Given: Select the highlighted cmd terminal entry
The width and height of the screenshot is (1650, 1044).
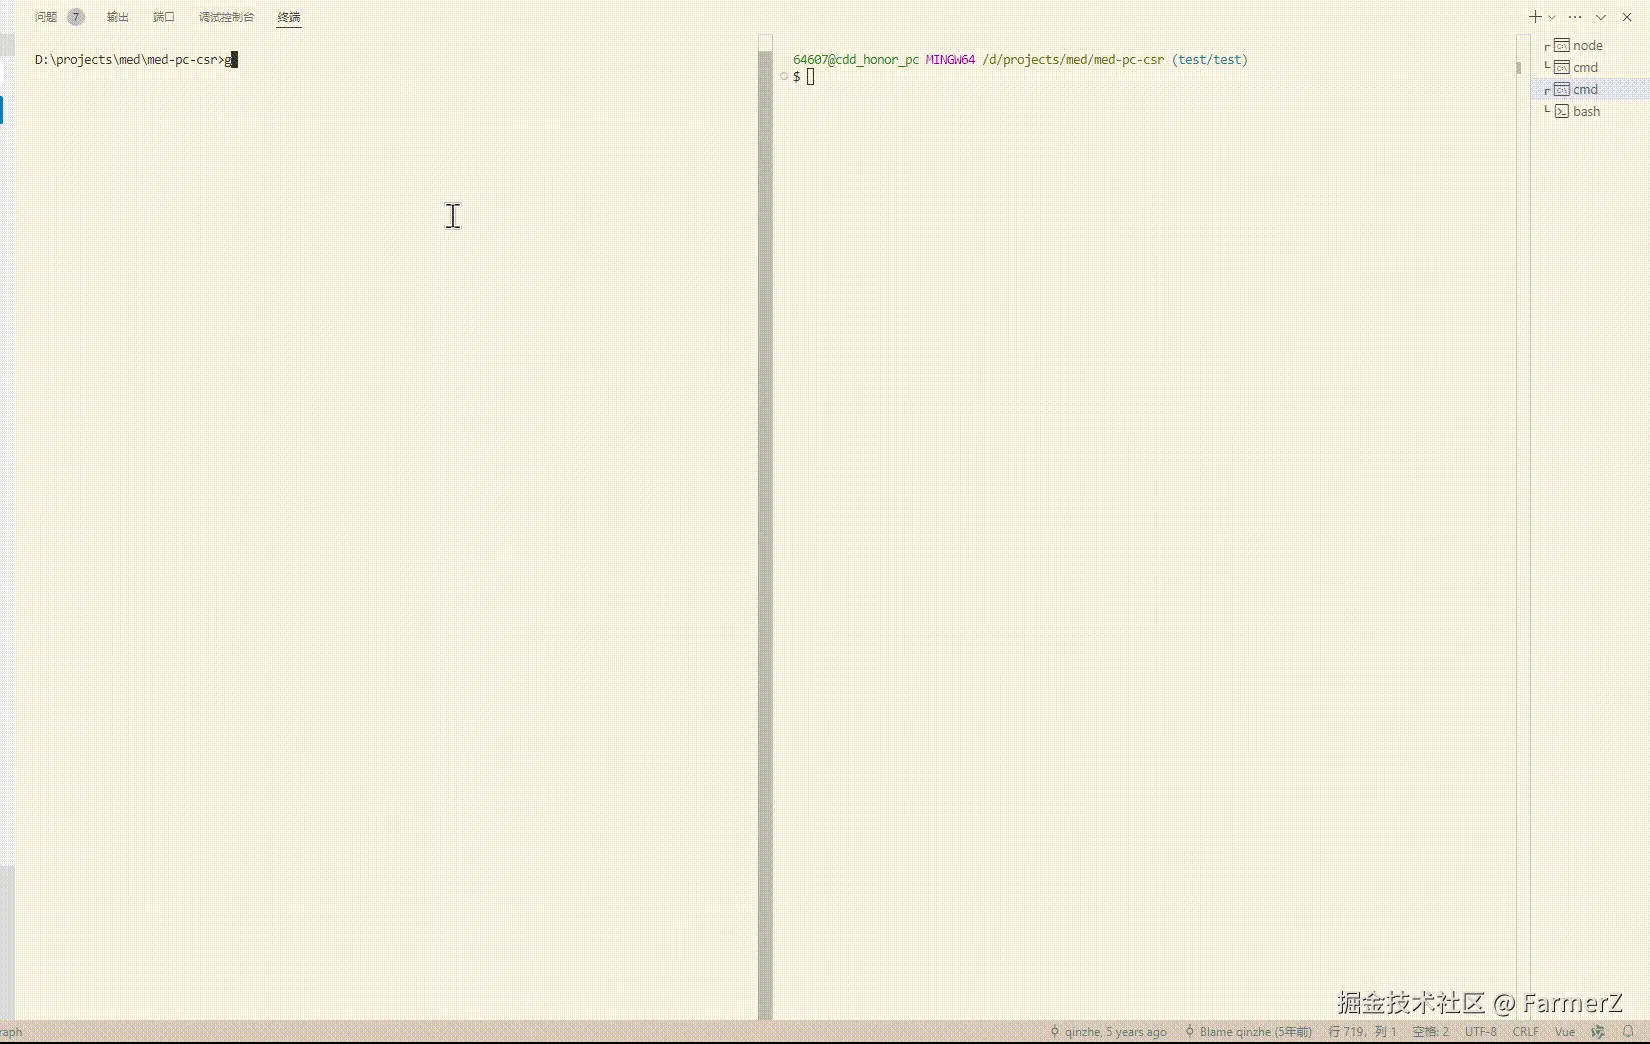Looking at the screenshot, I should (x=1585, y=89).
